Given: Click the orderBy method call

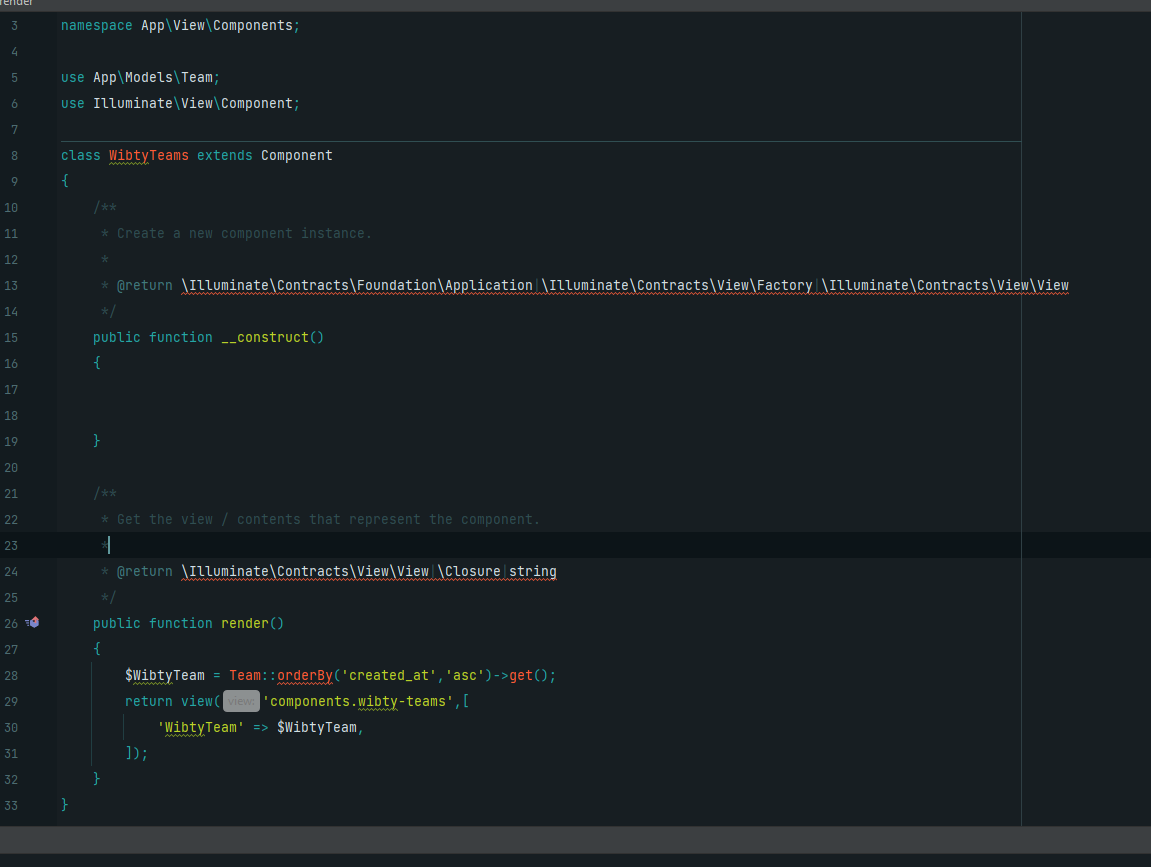Looking at the screenshot, I should point(304,675).
